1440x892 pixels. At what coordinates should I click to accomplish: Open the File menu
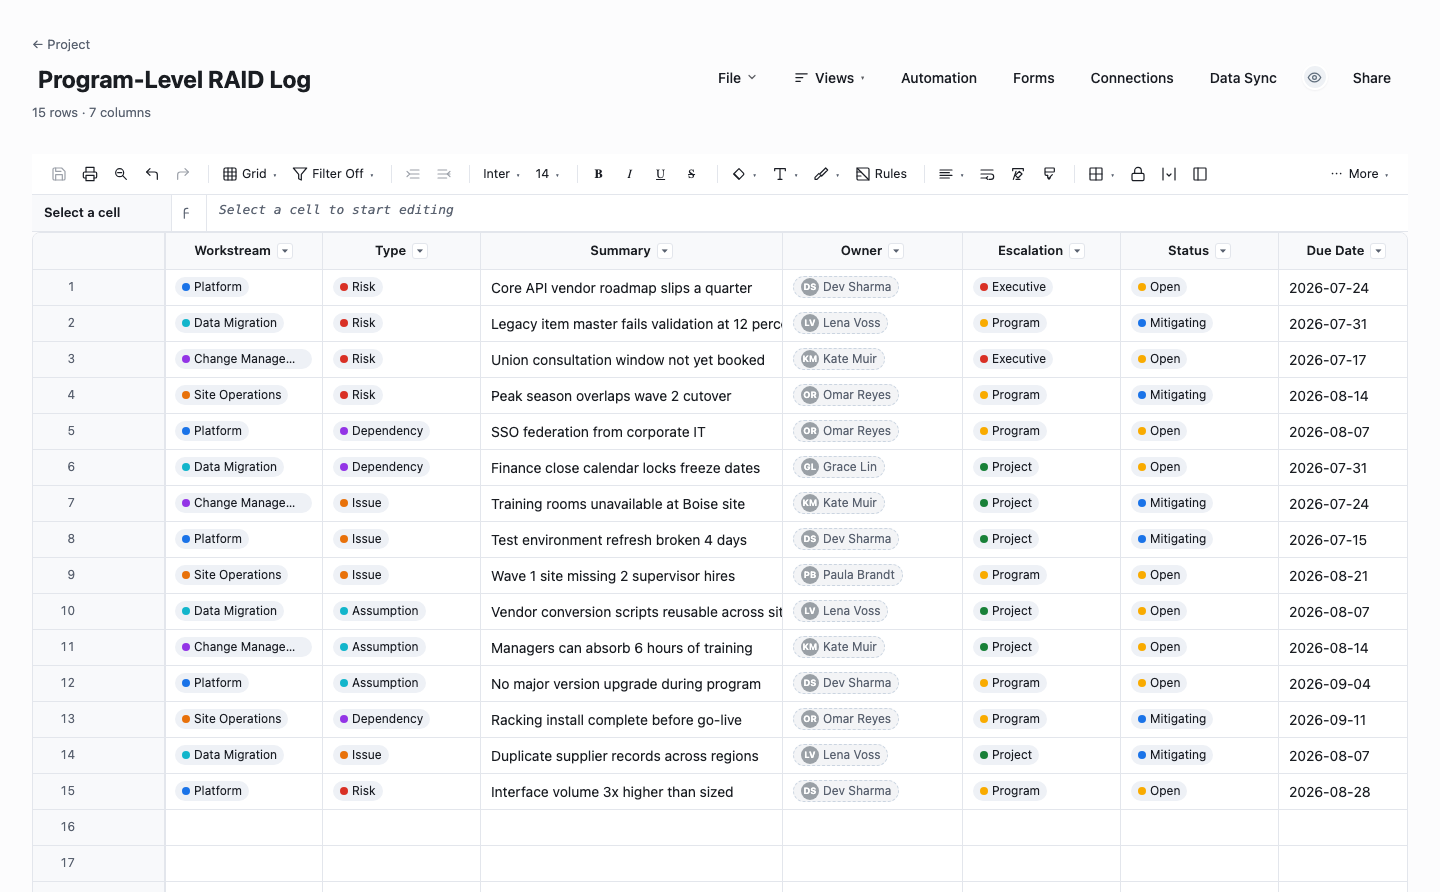click(x=737, y=78)
